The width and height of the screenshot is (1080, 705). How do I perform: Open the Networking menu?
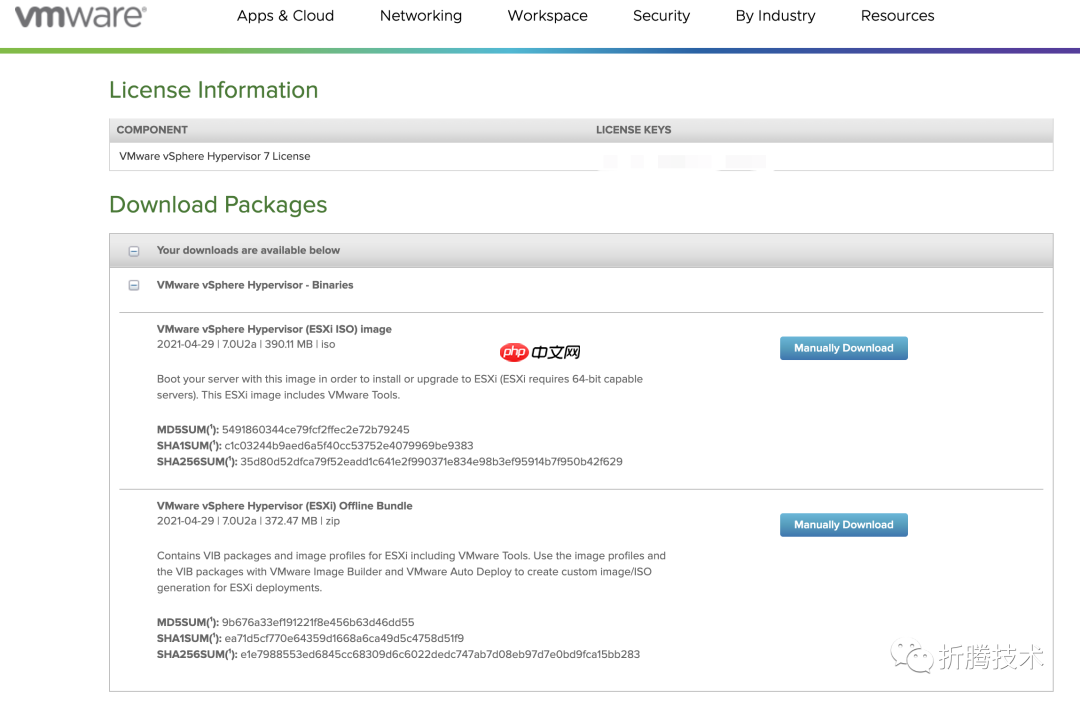(x=420, y=16)
